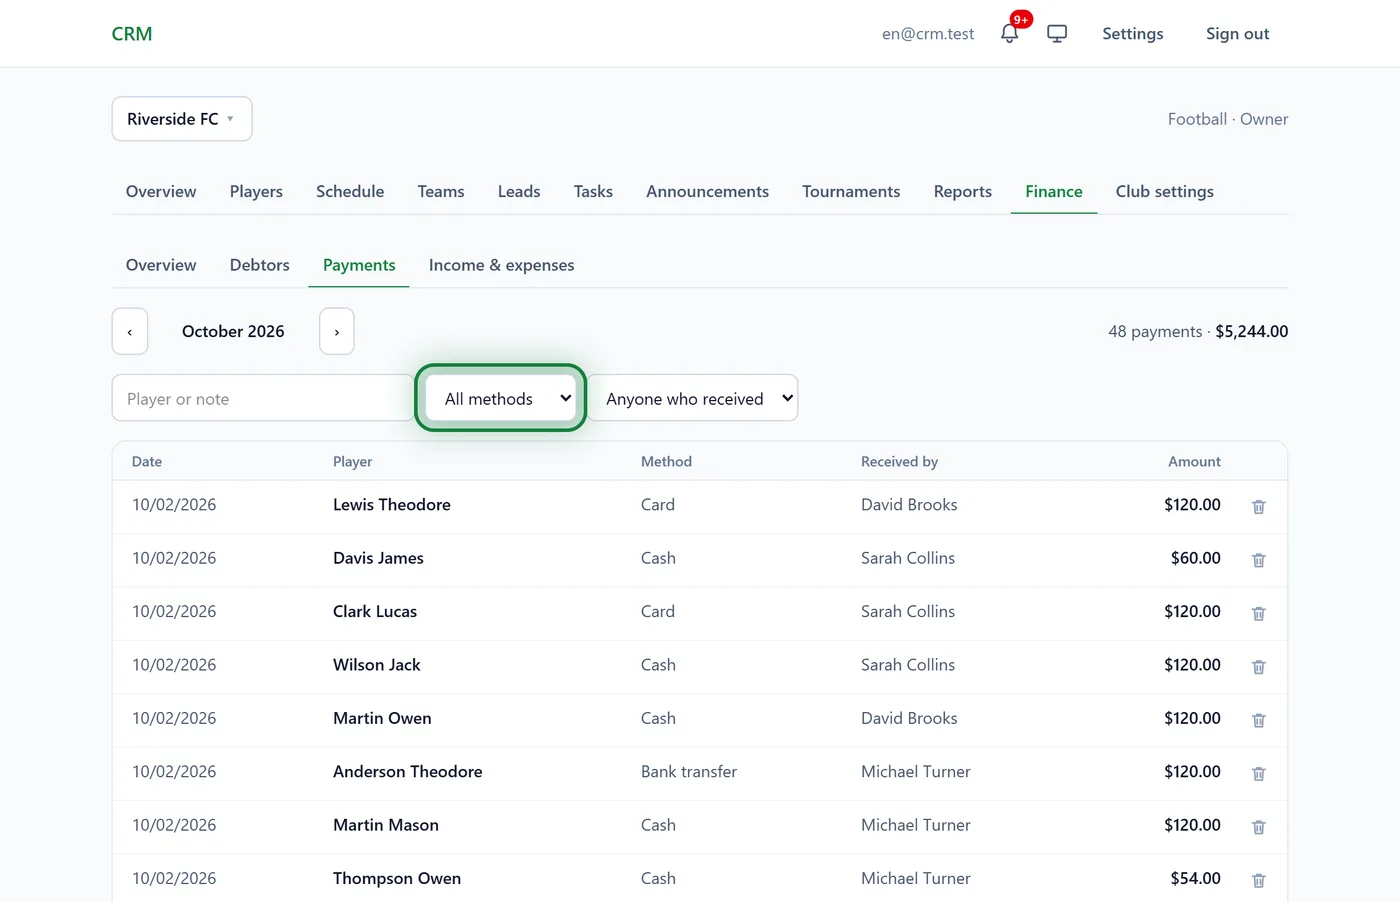Open the All methods filter dropdown
The width and height of the screenshot is (1400, 902).
[x=501, y=398]
